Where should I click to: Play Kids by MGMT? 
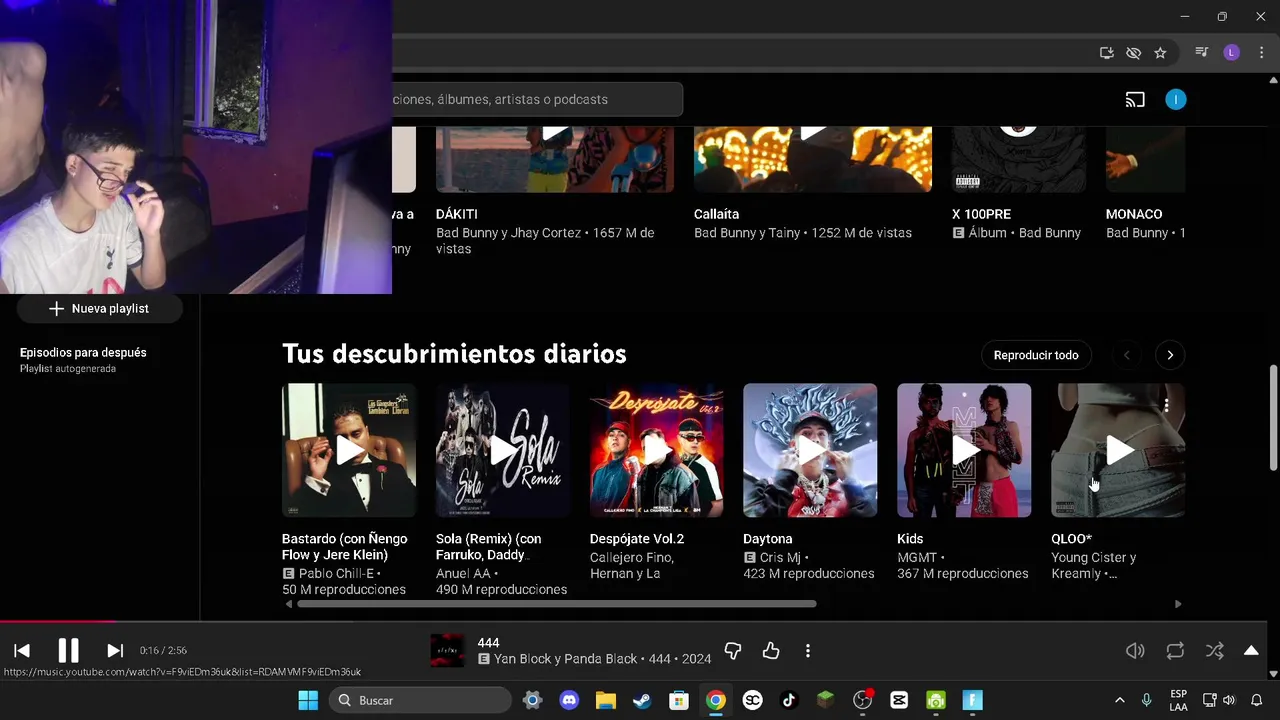pos(964,450)
